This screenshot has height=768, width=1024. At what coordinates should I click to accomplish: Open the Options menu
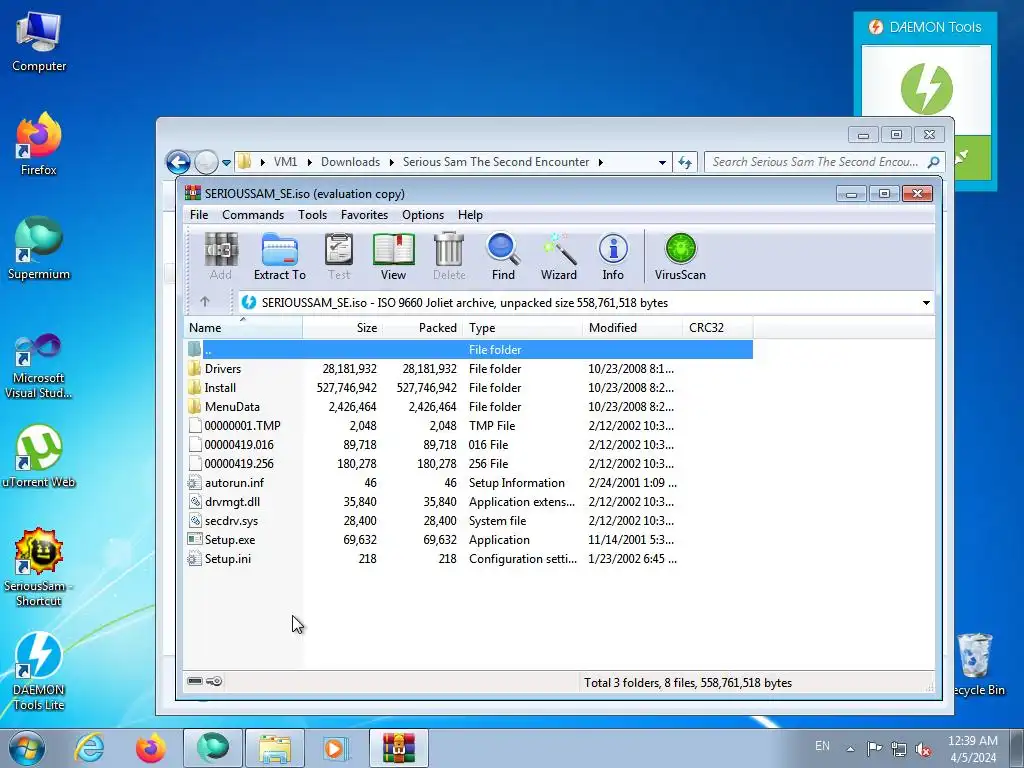pyautogui.click(x=423, y=215)
